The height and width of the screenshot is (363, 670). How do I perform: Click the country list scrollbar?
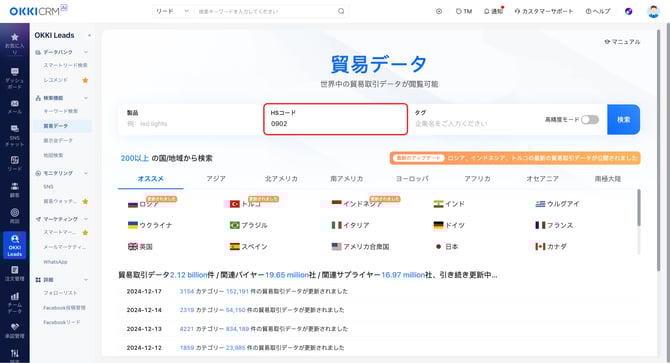point(639,208)
